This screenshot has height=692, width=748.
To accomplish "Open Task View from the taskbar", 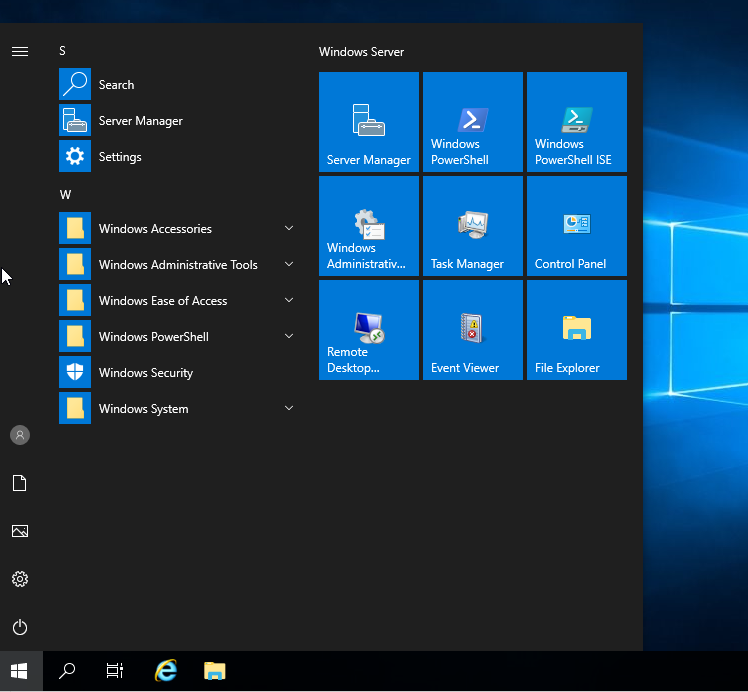I will [x=114, y=671].
